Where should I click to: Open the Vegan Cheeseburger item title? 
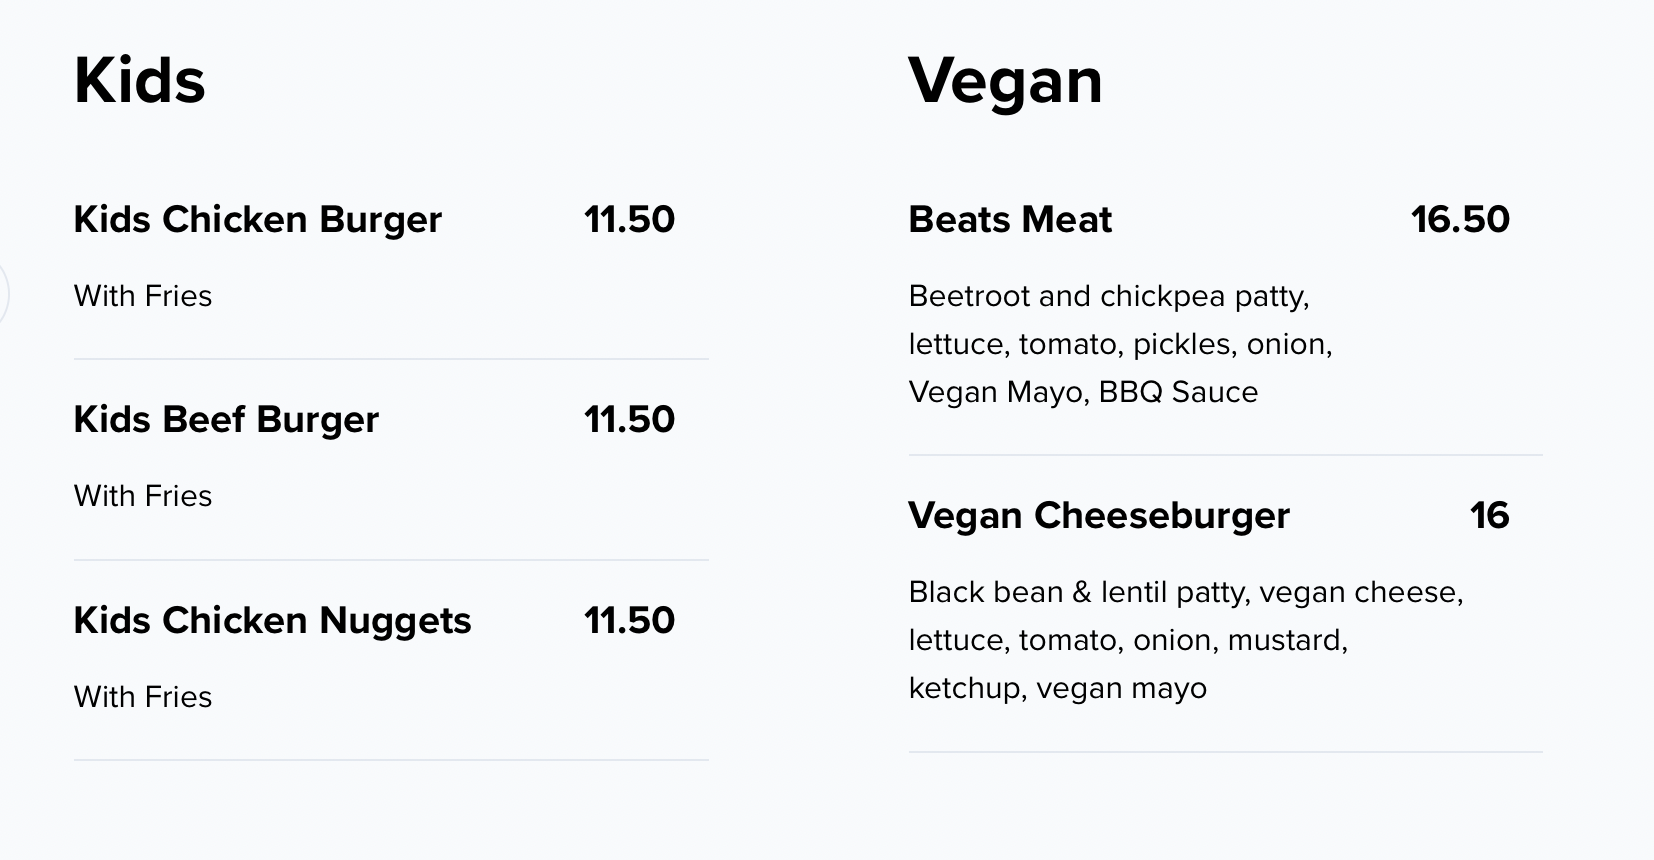pos(1099,516)
